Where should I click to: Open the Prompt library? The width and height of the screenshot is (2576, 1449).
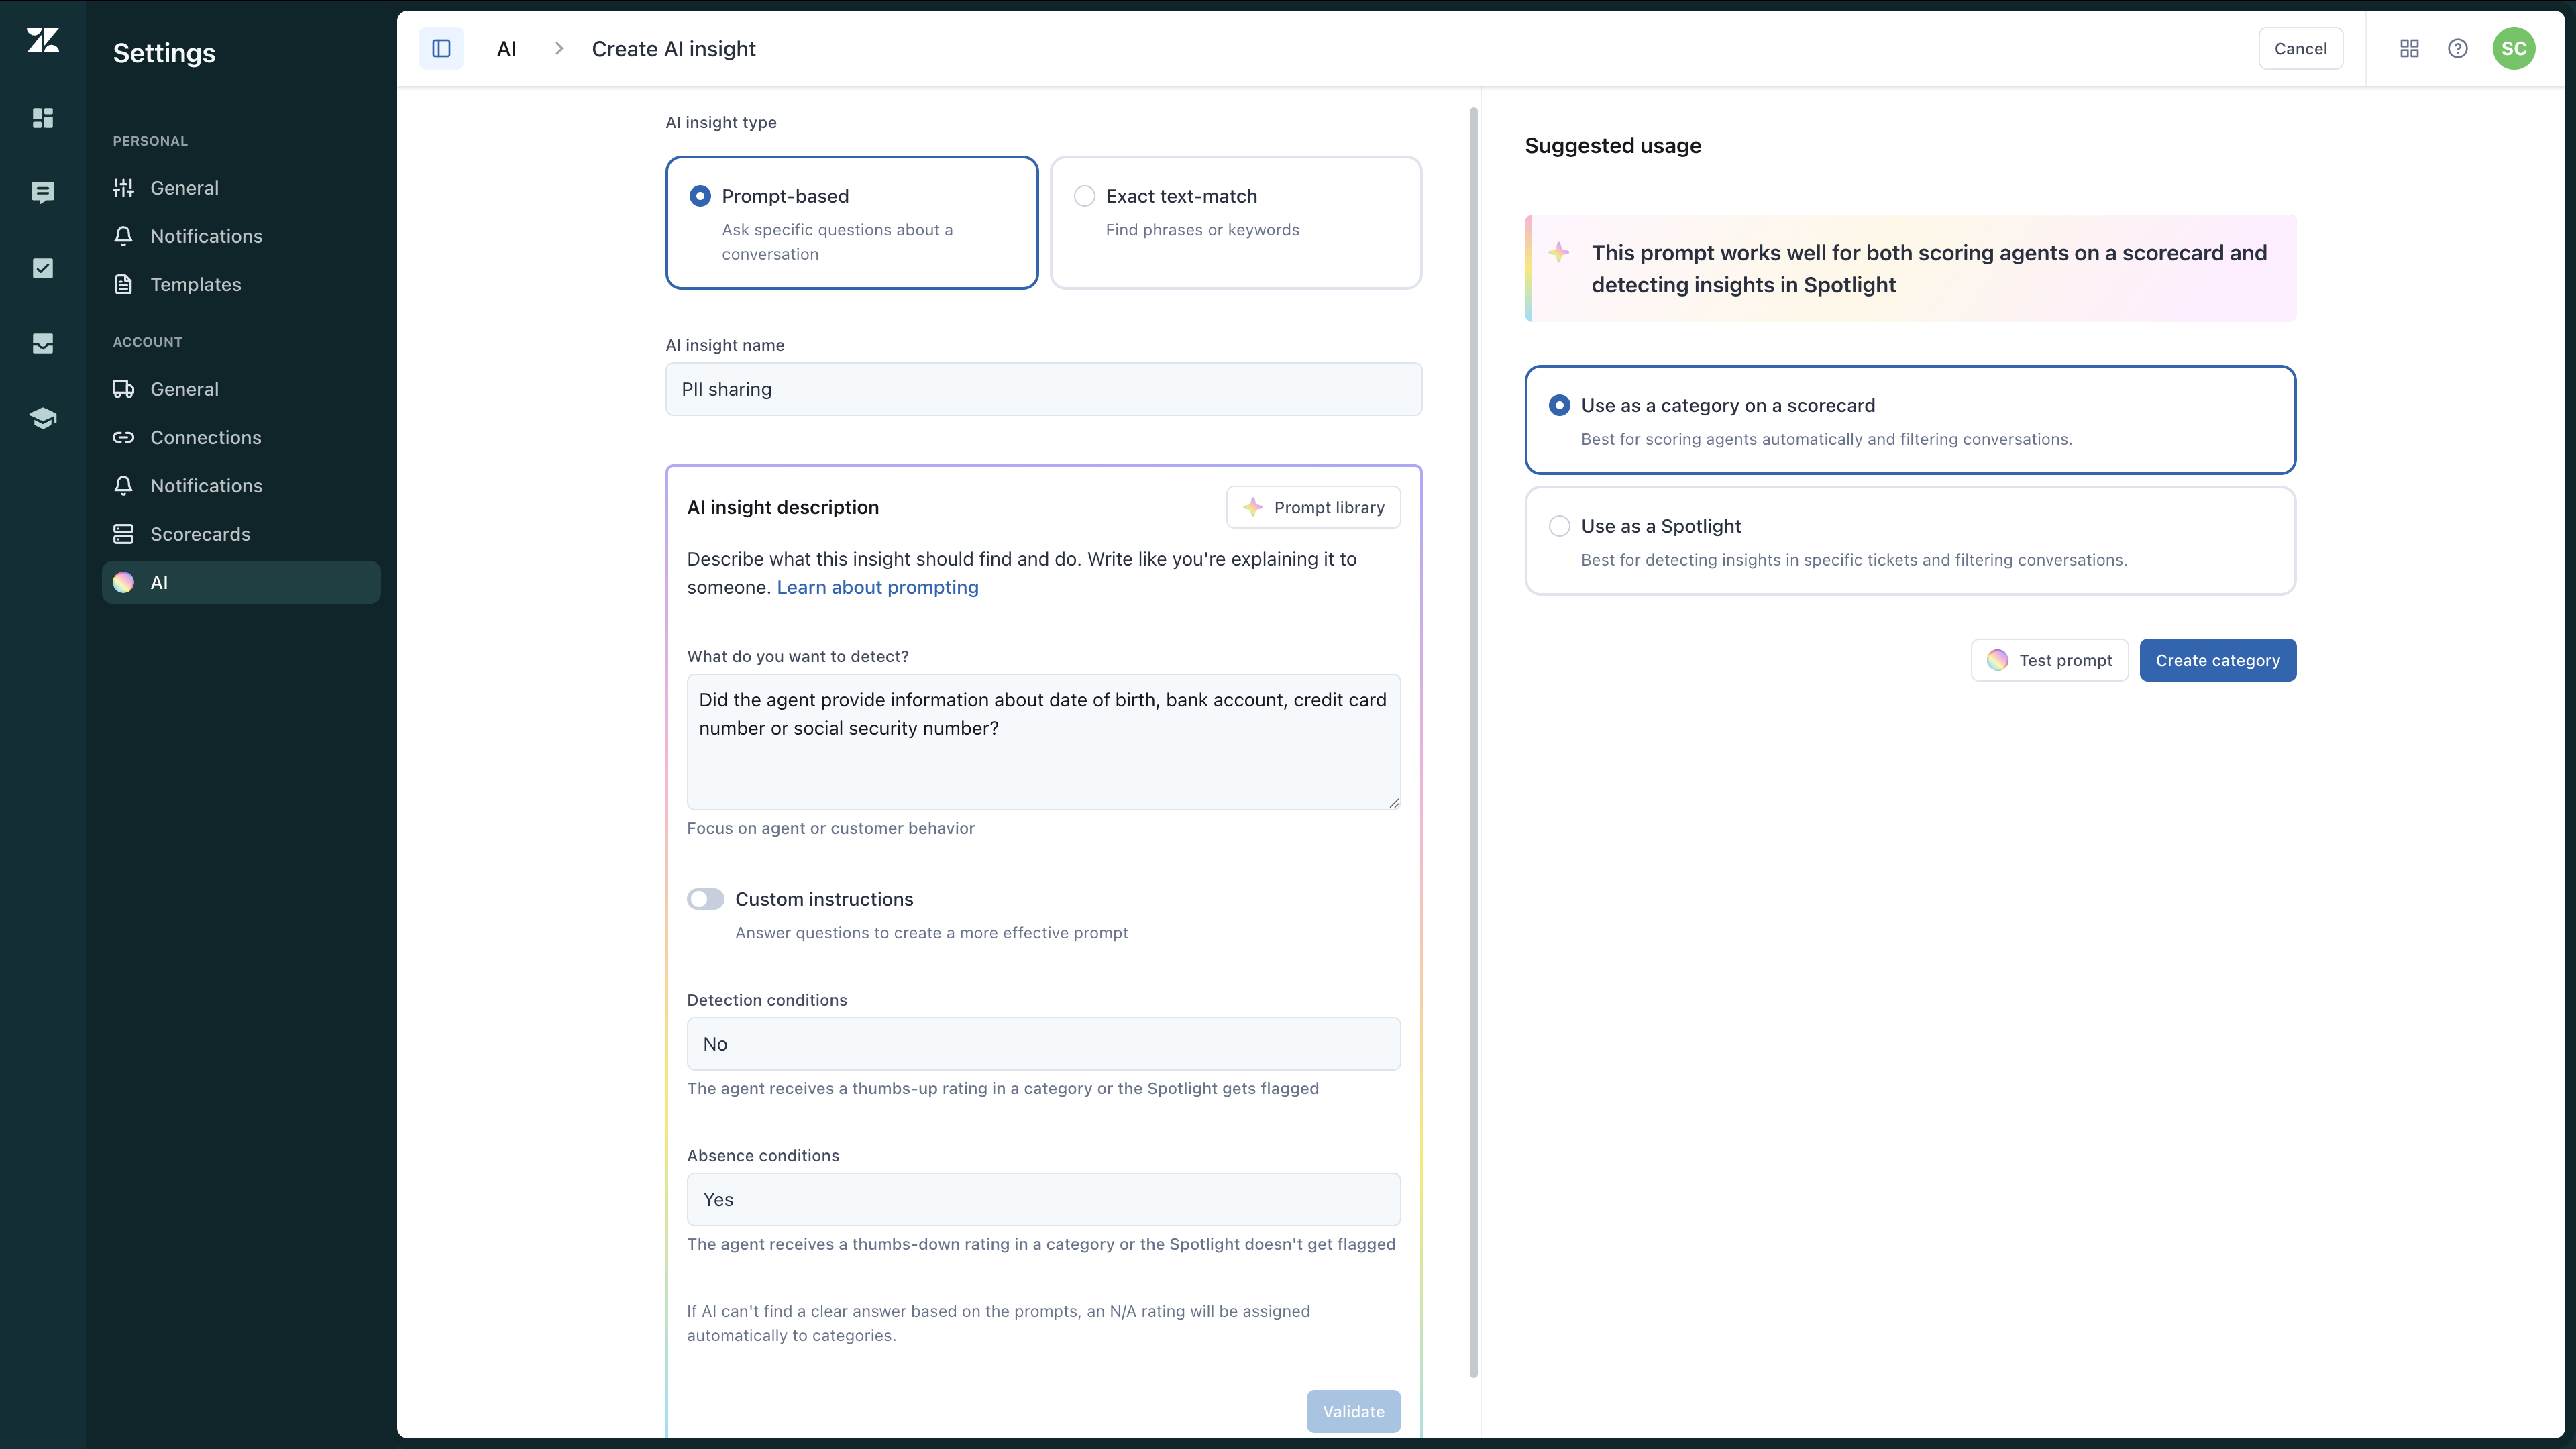(1313, 507)
